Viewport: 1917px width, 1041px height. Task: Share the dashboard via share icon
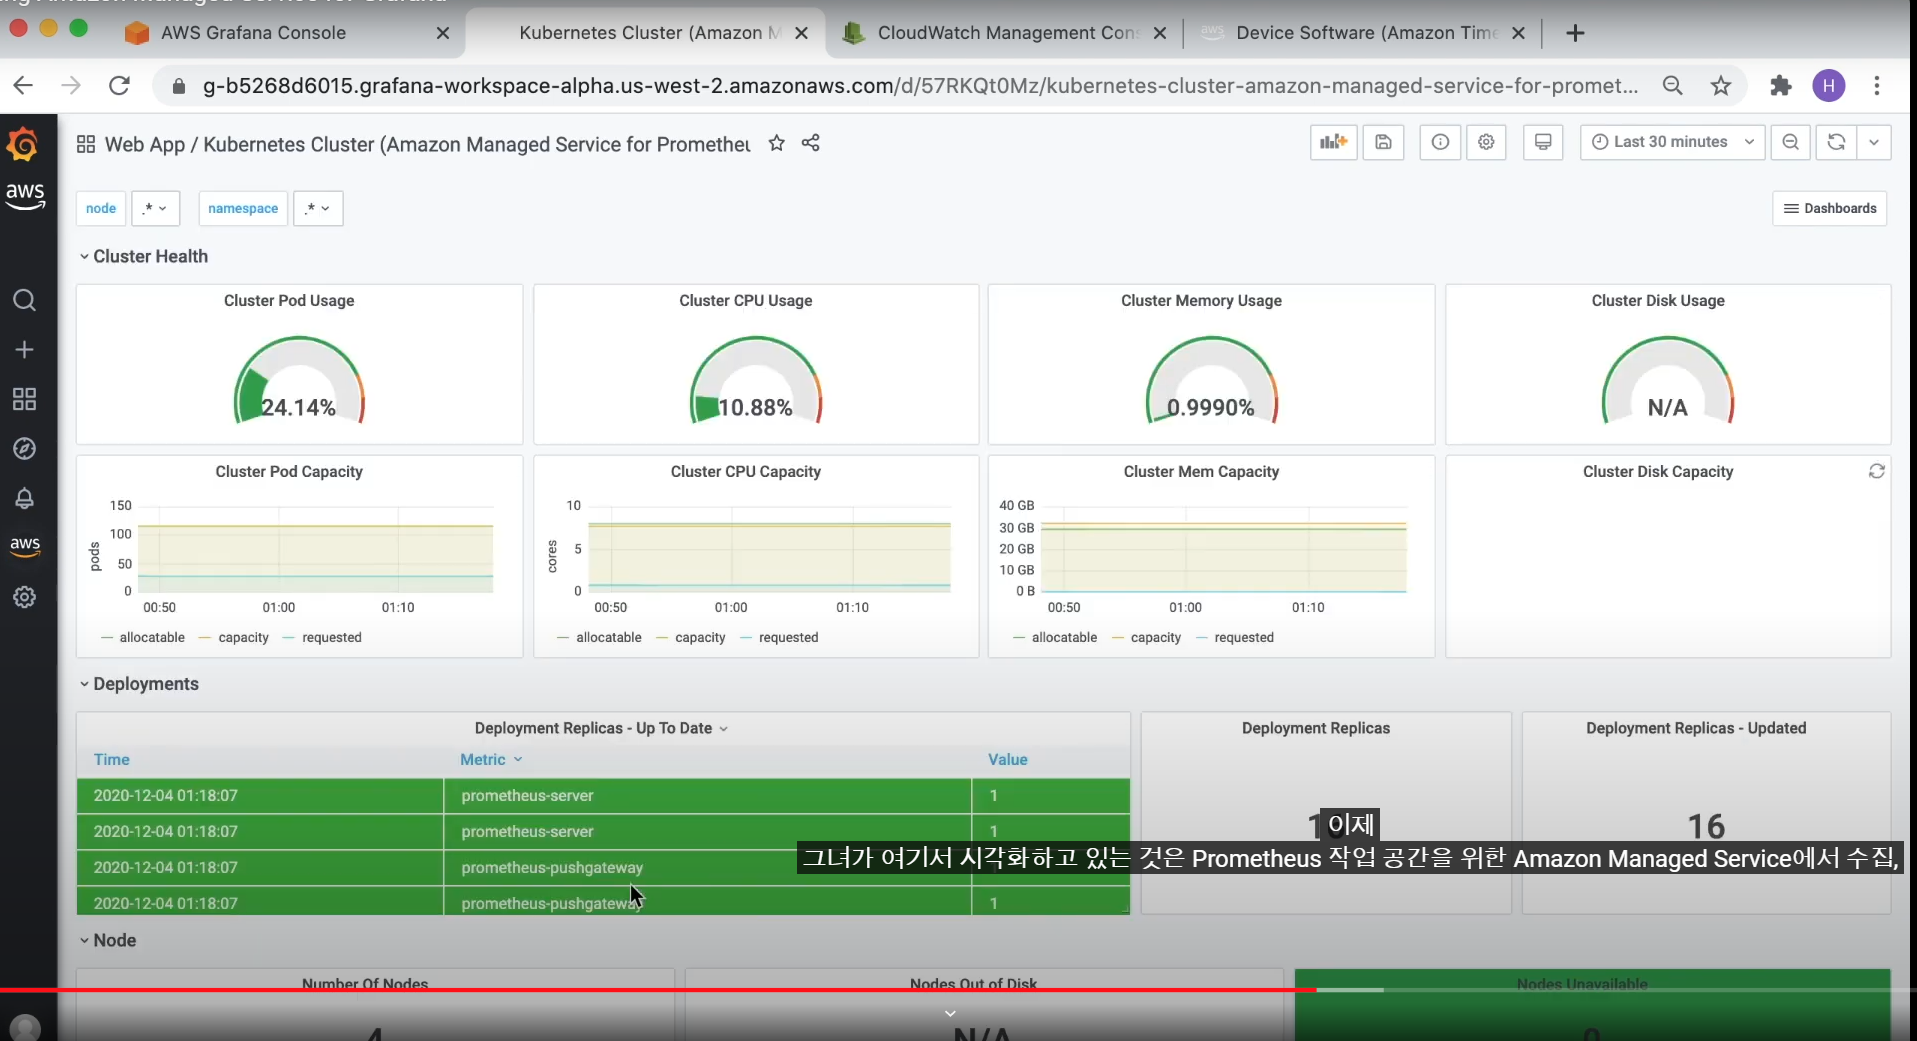pyautogui.click(x=811, y=143)
